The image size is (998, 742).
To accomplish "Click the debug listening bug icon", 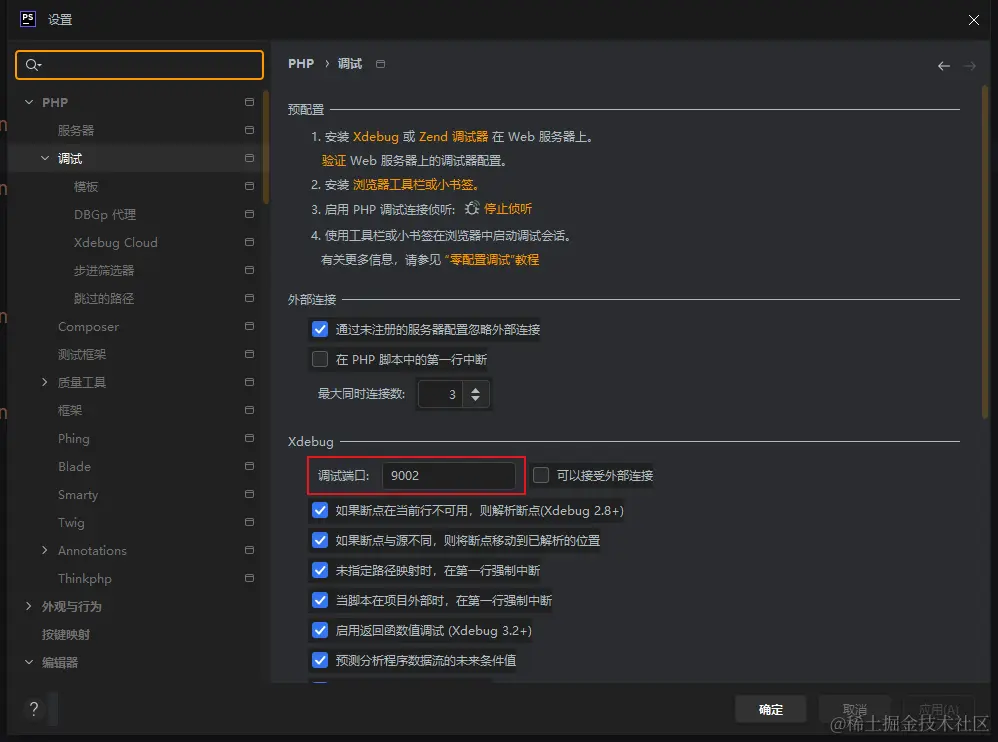I will point(472,208).
